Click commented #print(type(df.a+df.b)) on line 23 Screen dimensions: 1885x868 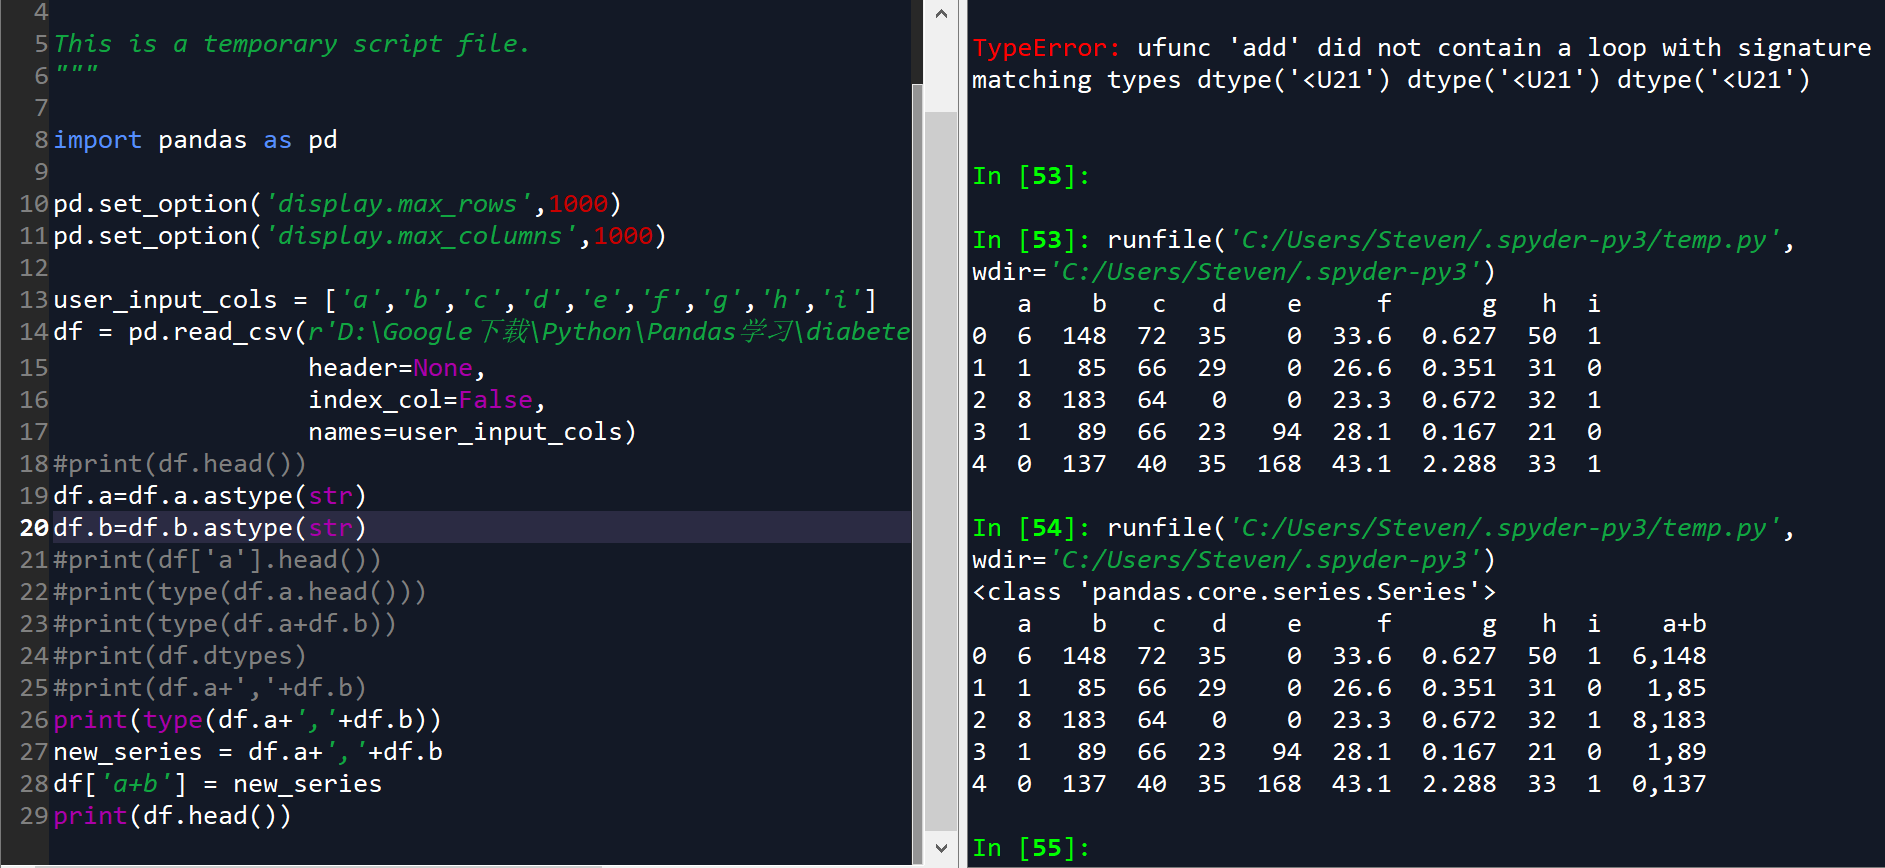[225, 624]
